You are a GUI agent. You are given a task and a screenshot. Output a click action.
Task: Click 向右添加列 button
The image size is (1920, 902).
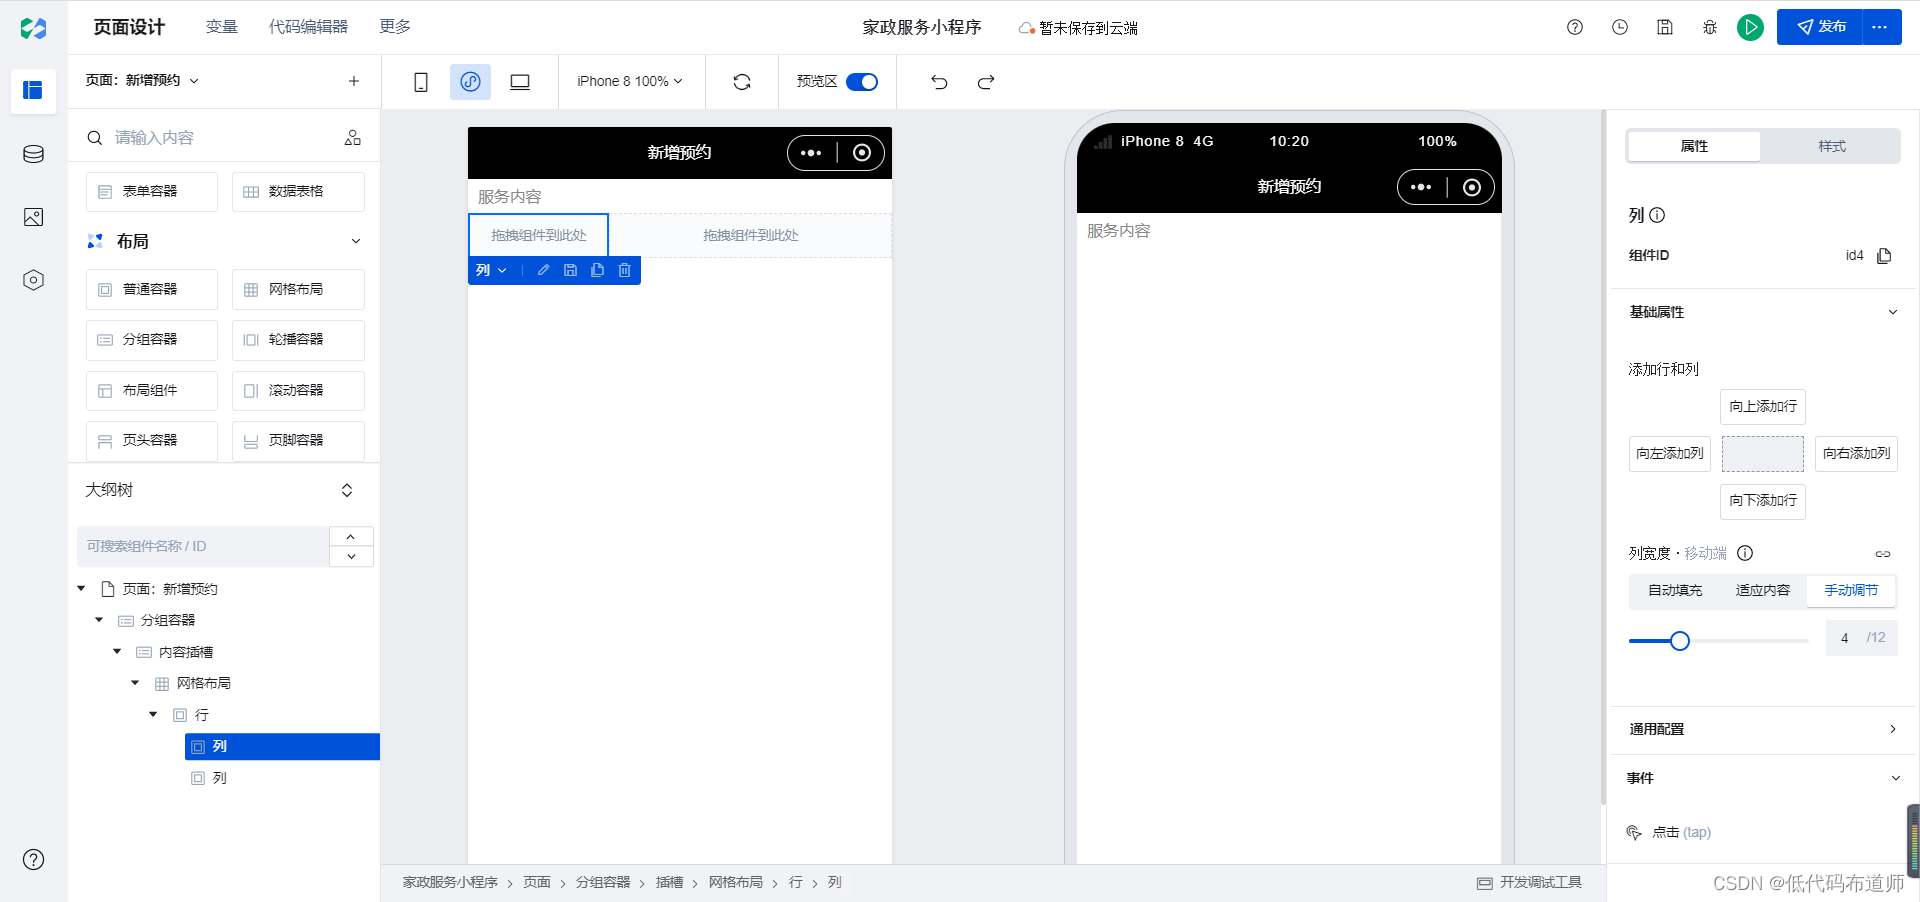[x=1856, y=454]
